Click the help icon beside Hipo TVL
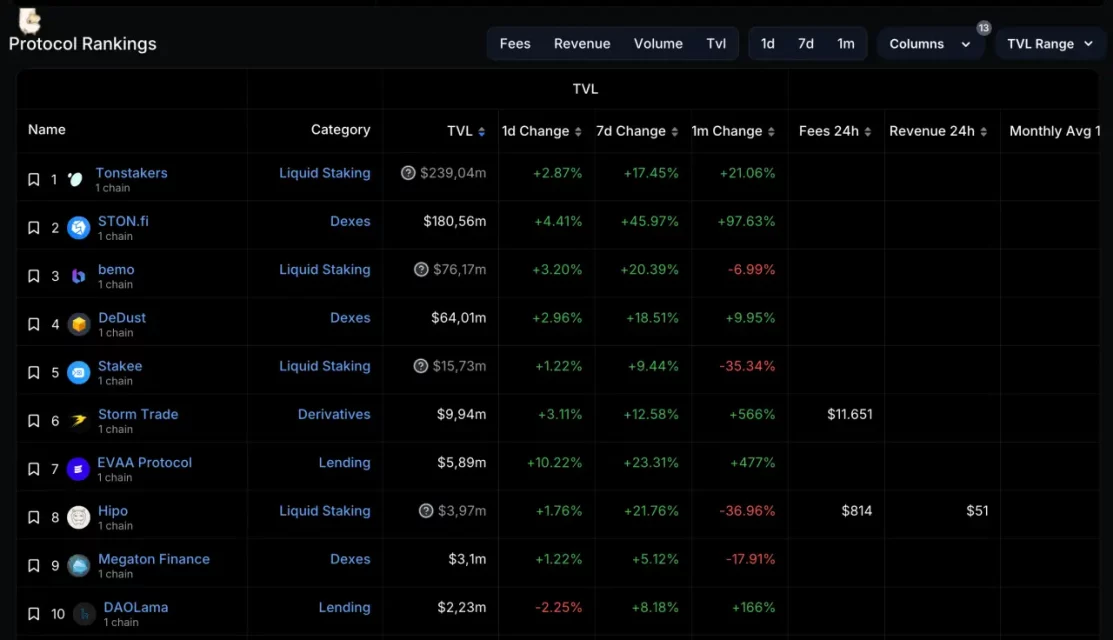The width and height of the screenshot is (1113, 640). [426, 511]
